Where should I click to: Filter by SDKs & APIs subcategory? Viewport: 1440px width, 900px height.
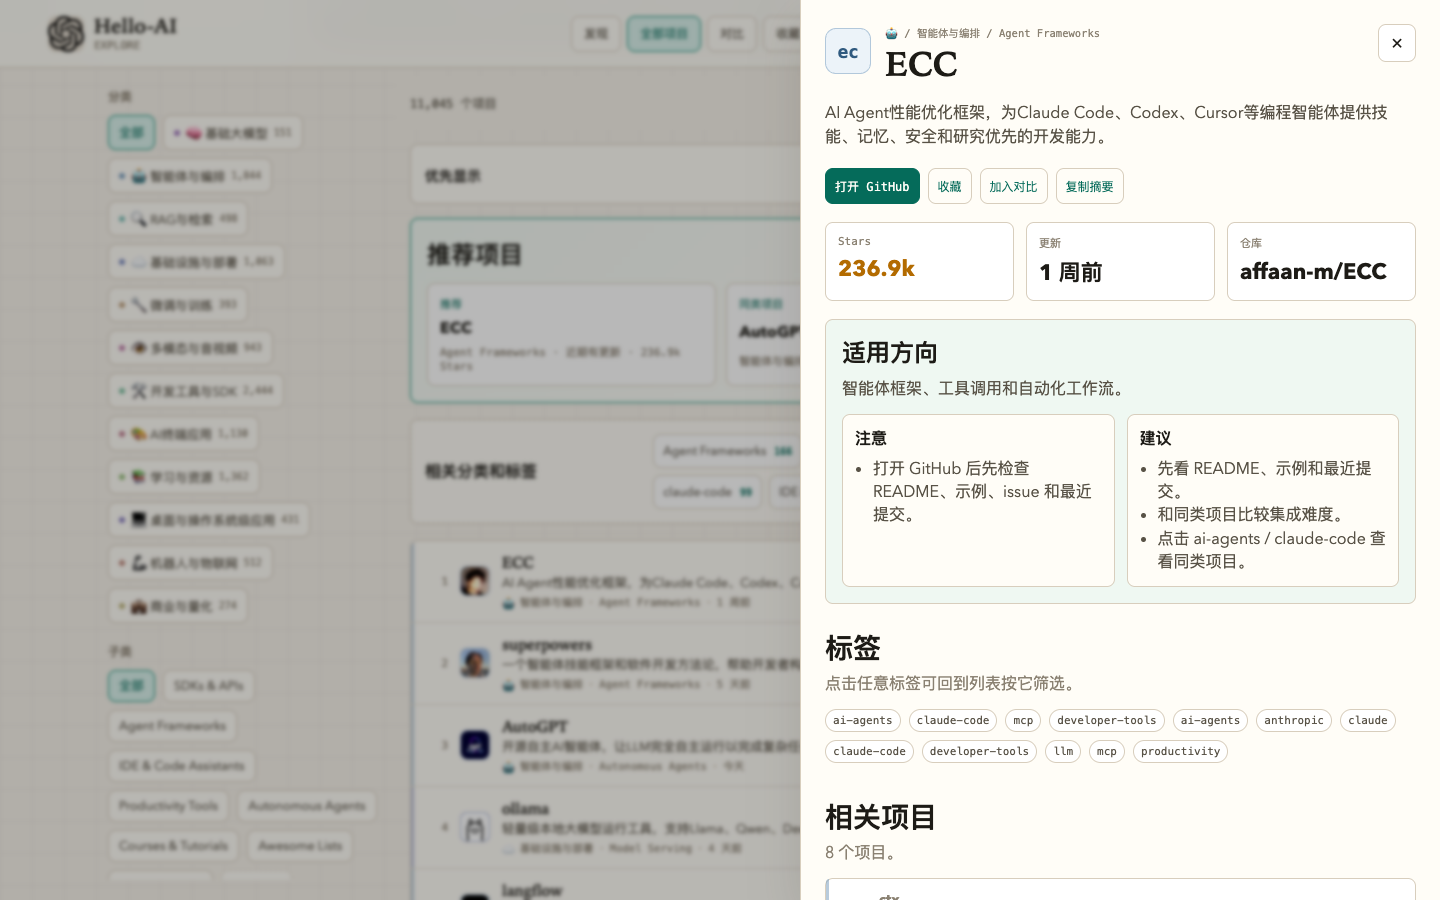[208, 685]
